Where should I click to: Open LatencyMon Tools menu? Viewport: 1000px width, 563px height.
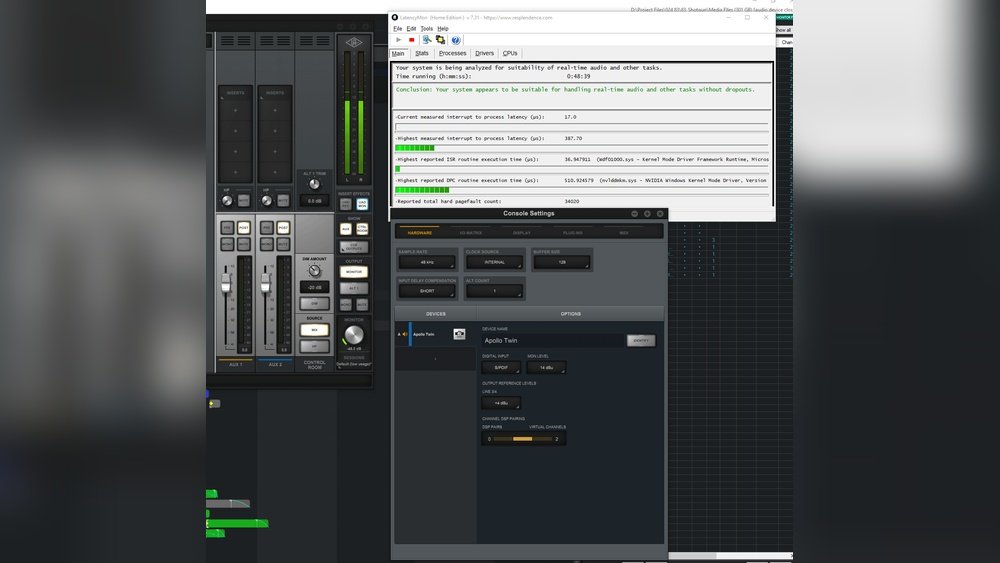(x=427, y=29)
